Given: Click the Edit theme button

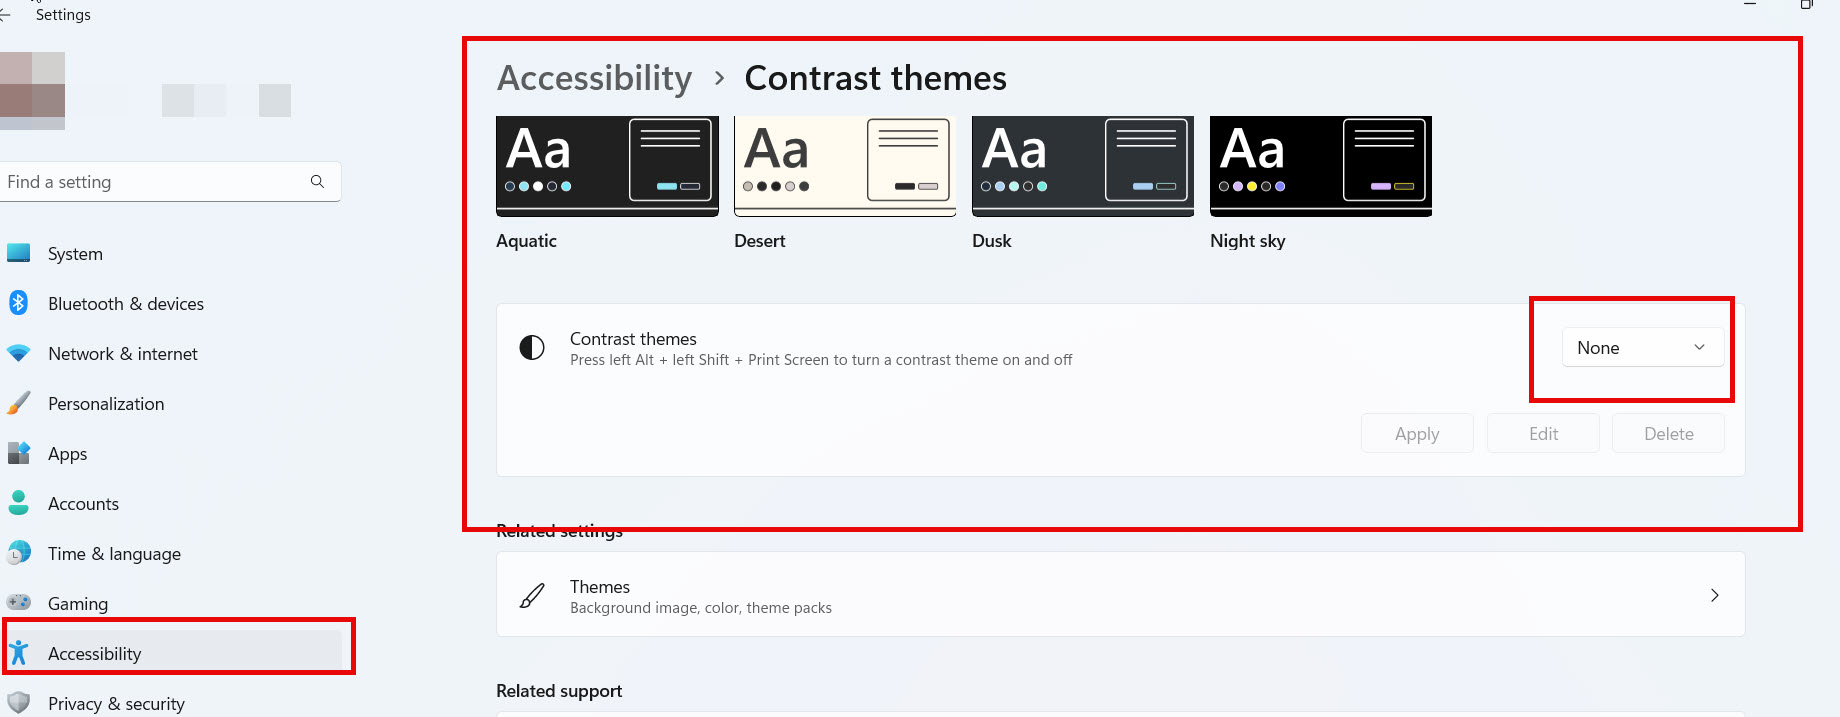Looking at the screenshot, I should 1543,434.
